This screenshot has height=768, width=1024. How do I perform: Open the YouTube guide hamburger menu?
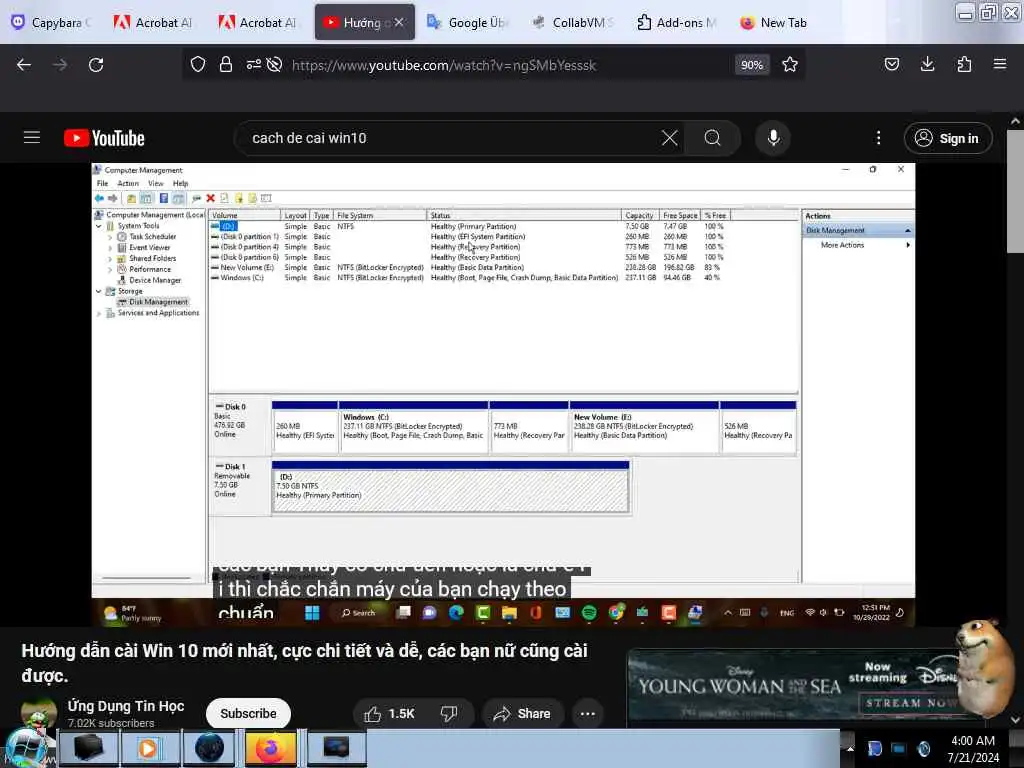(x=32, y=138)
